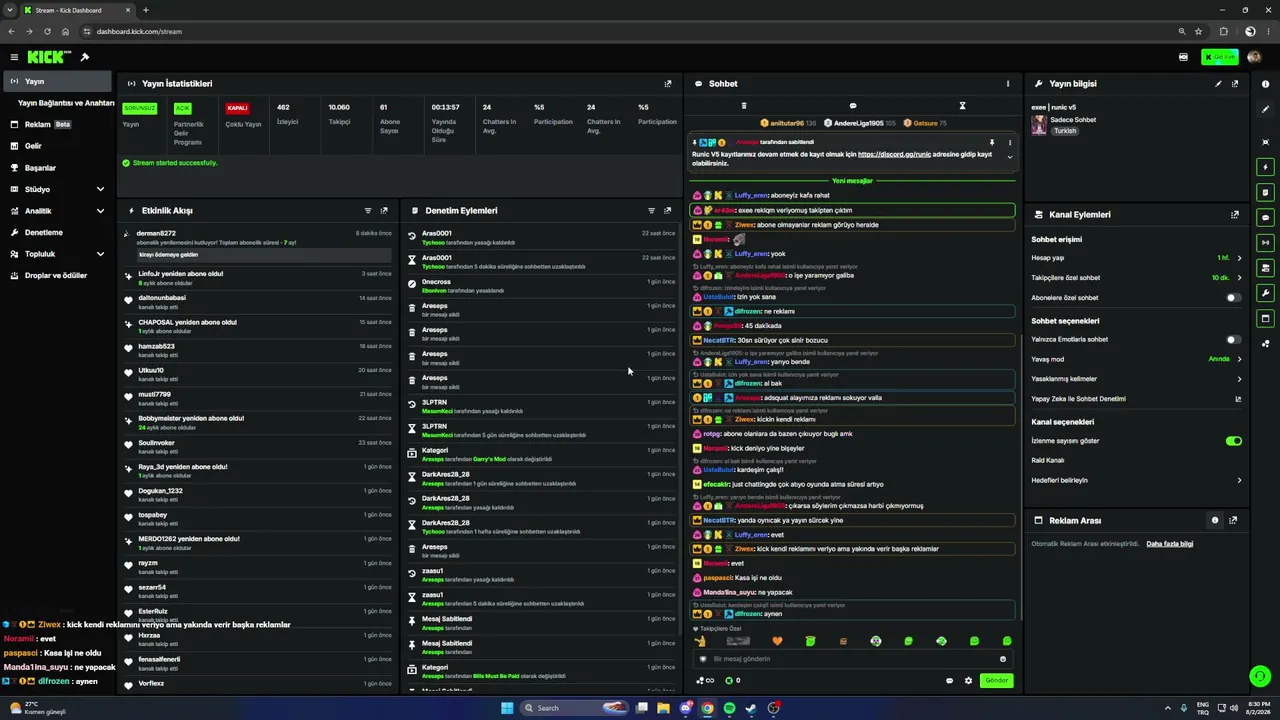This screenshot has width=1280, height=720.
Task: Open the discord.gg/runic link
Action: coord(894,154)
